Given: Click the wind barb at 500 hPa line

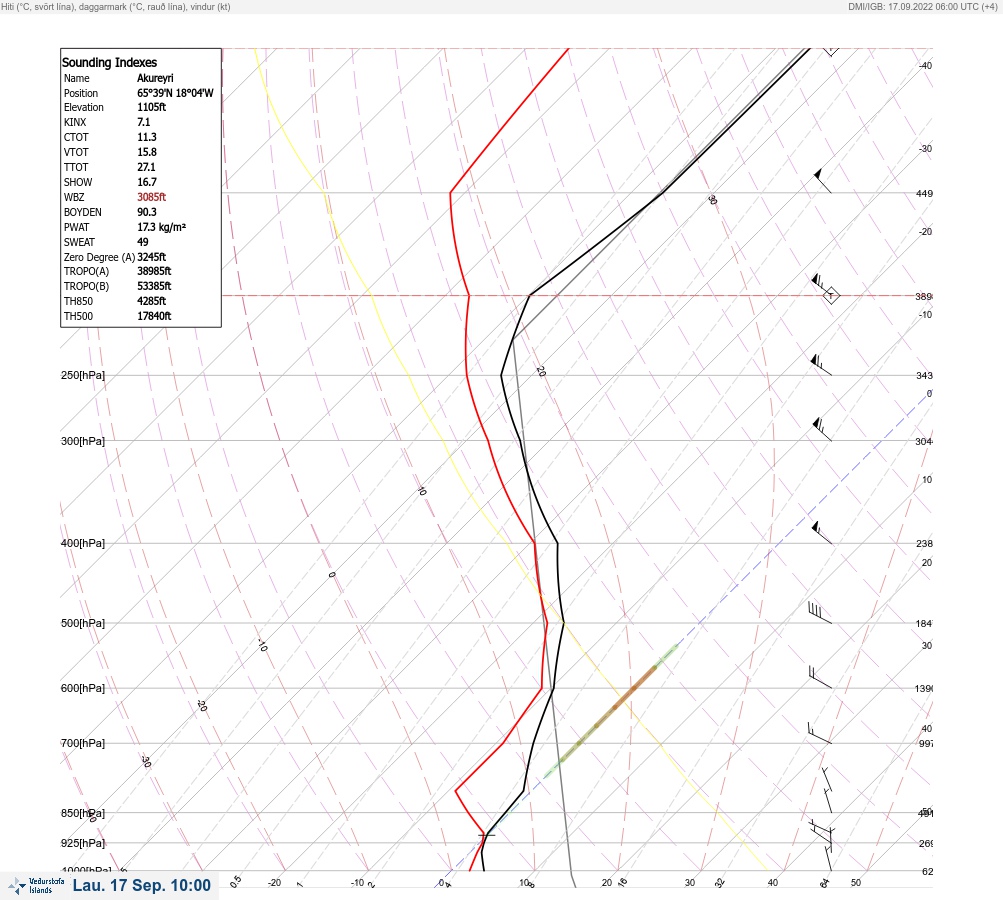Looking at the screenshot, I should pos(820,613).
